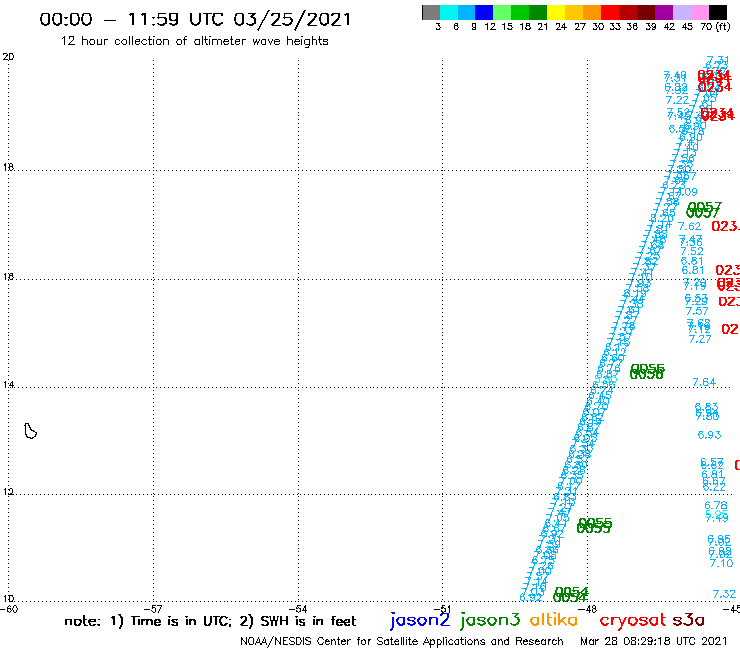Click the 14 latitude axis label
The height and width of the screenshot is (650, 740).
[x=8, y=385]
